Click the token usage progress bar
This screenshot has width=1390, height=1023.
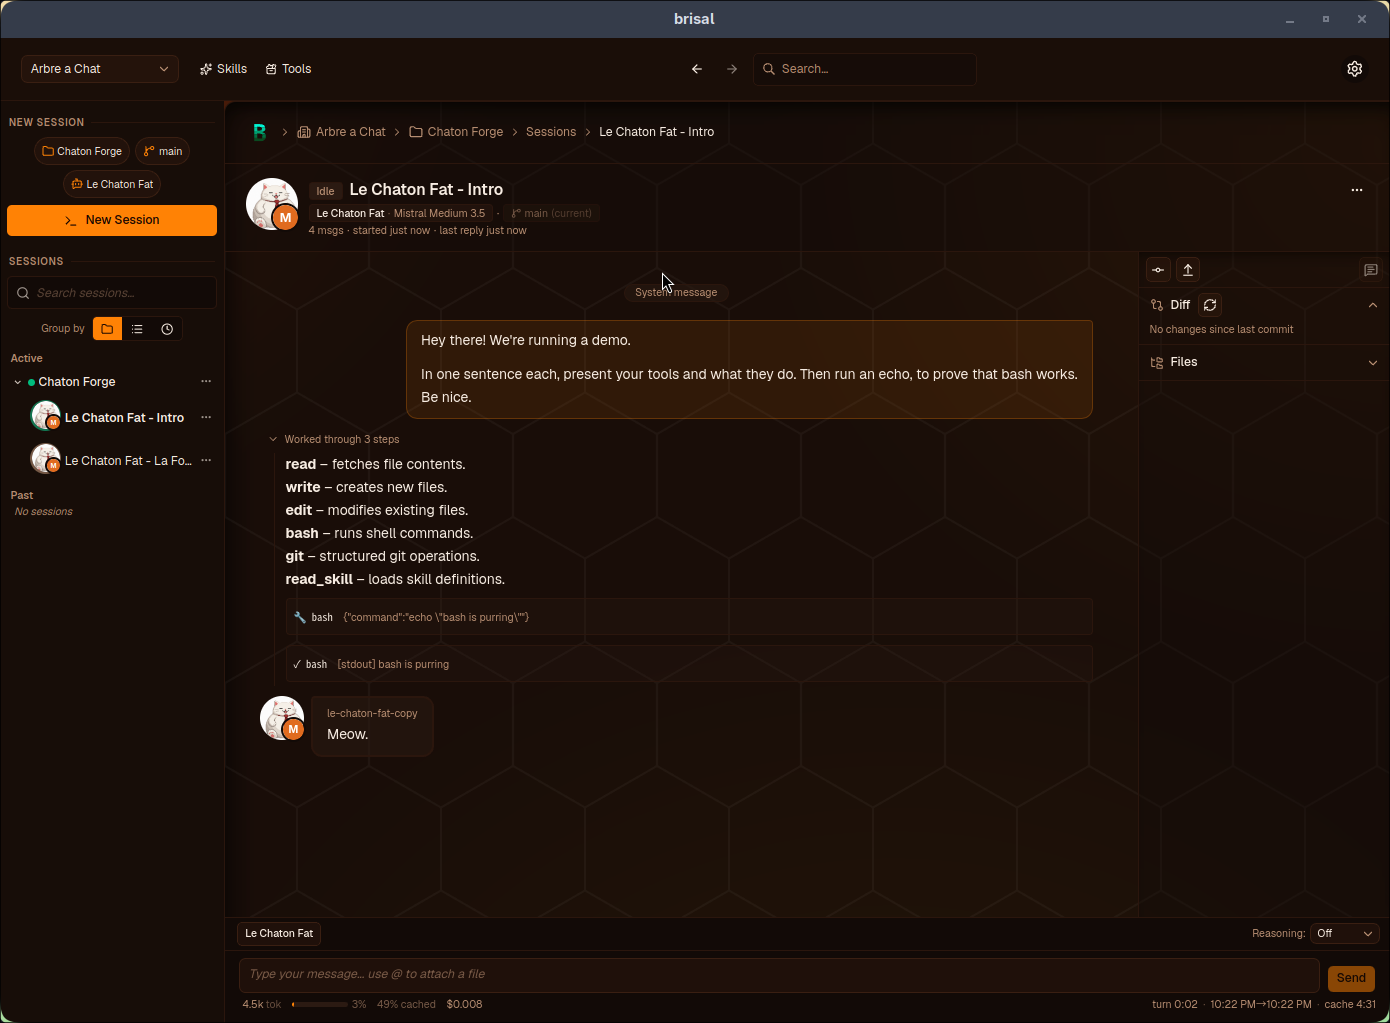pos(320,1004)
